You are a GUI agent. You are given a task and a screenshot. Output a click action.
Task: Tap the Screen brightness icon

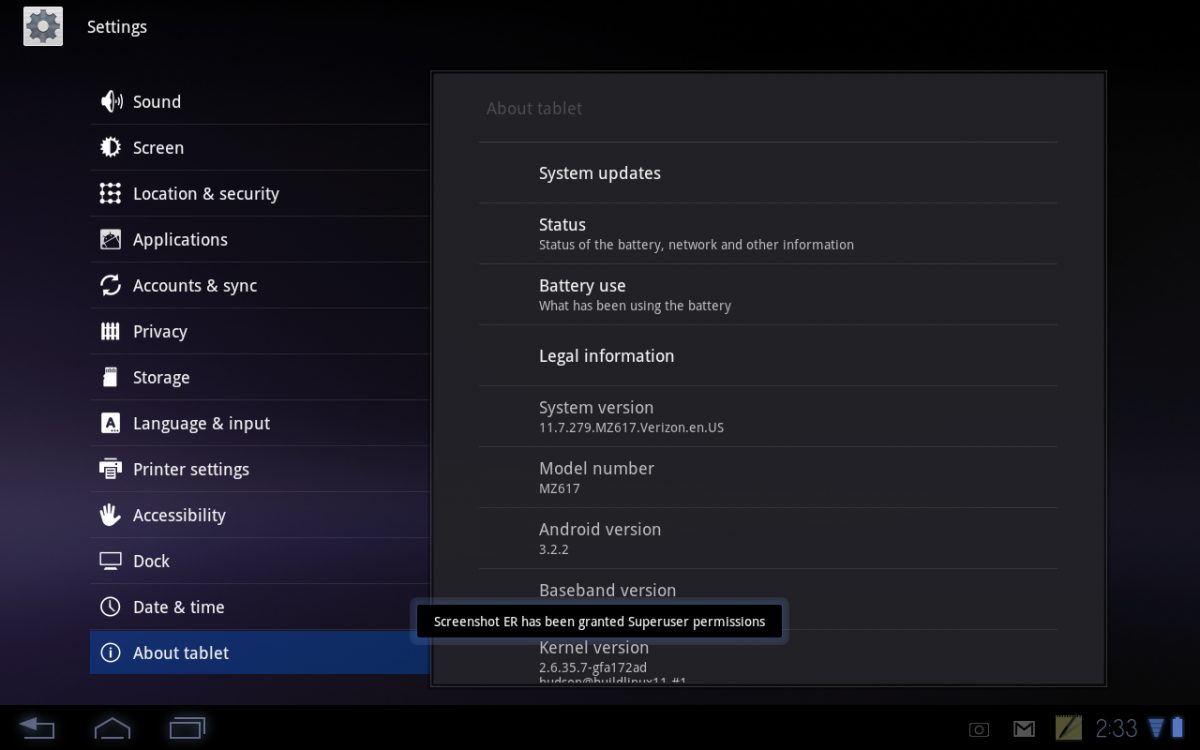[x=111, y=148]
